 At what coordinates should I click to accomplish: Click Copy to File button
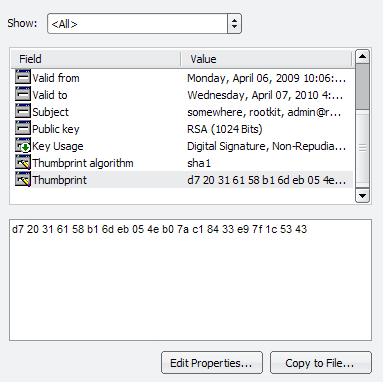click(320, 363)
